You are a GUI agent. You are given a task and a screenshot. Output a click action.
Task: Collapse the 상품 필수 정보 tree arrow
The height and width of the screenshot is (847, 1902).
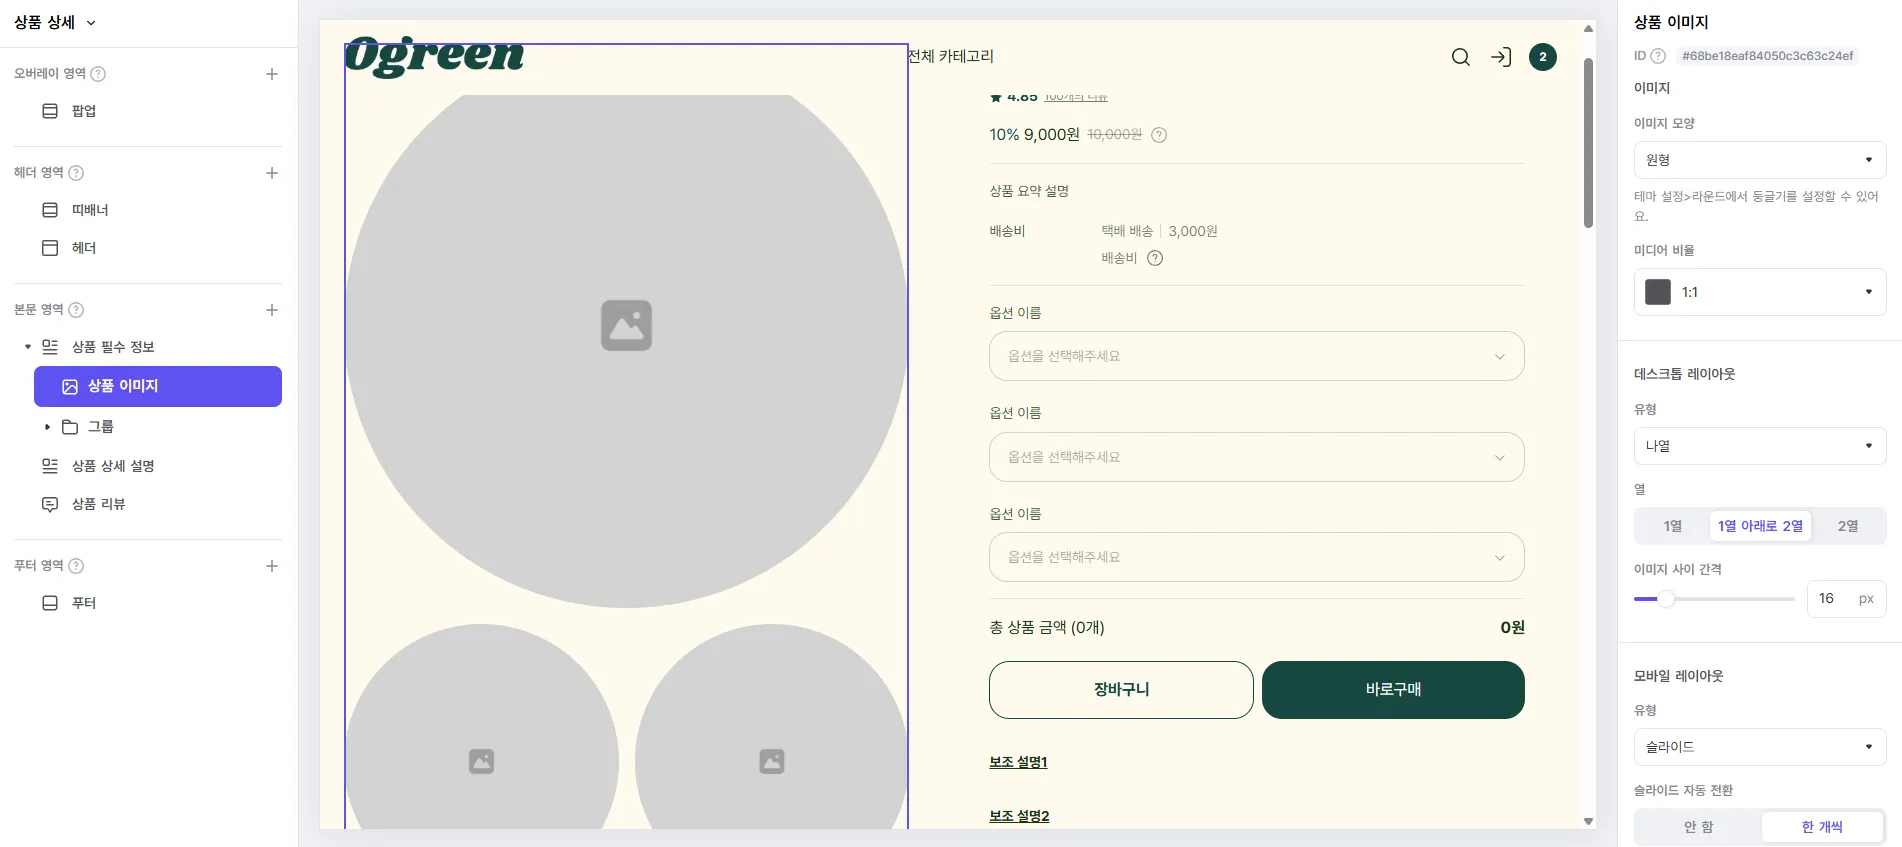(28, 347)
